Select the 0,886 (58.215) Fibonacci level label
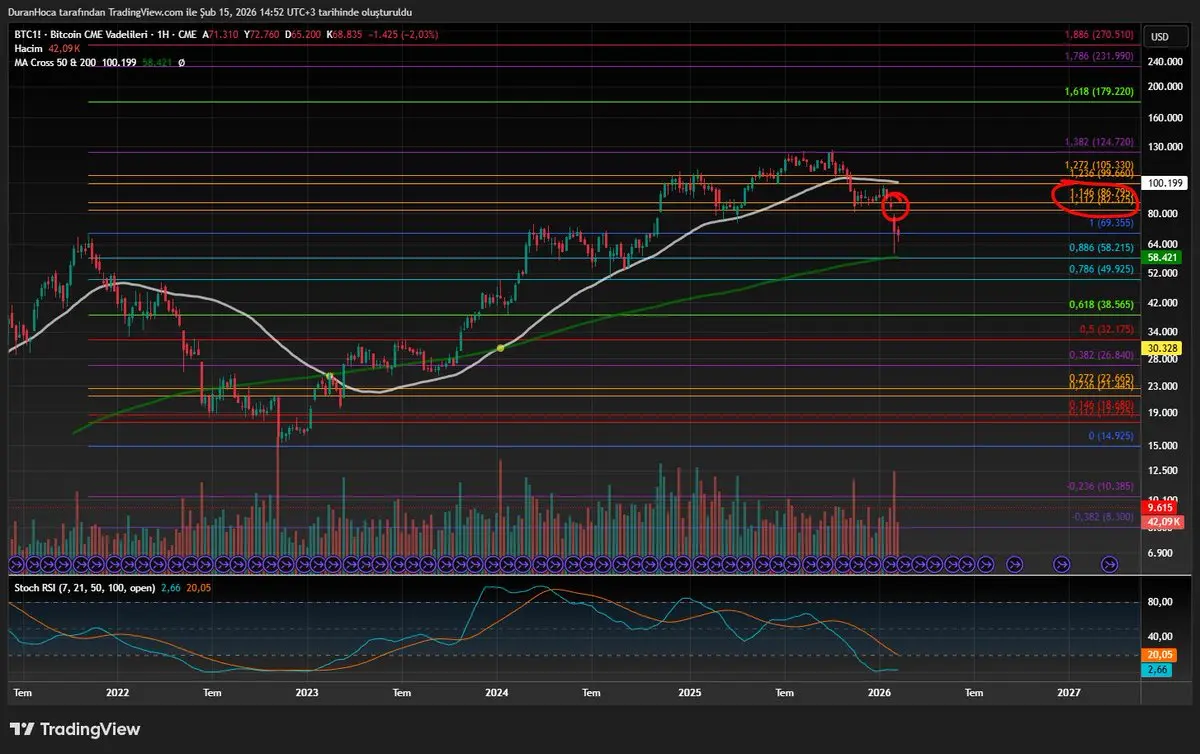1200x754 pixels. click(x=1101, y=247)
